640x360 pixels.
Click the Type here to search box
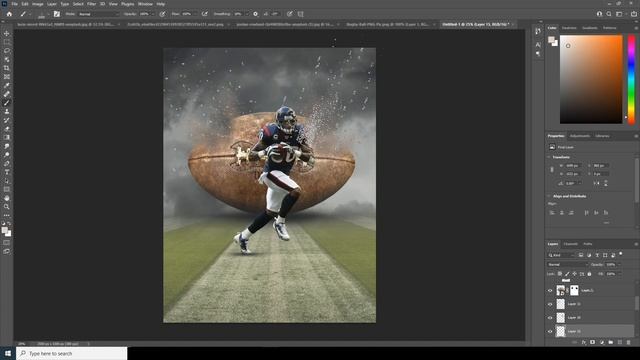pos(72,353)
